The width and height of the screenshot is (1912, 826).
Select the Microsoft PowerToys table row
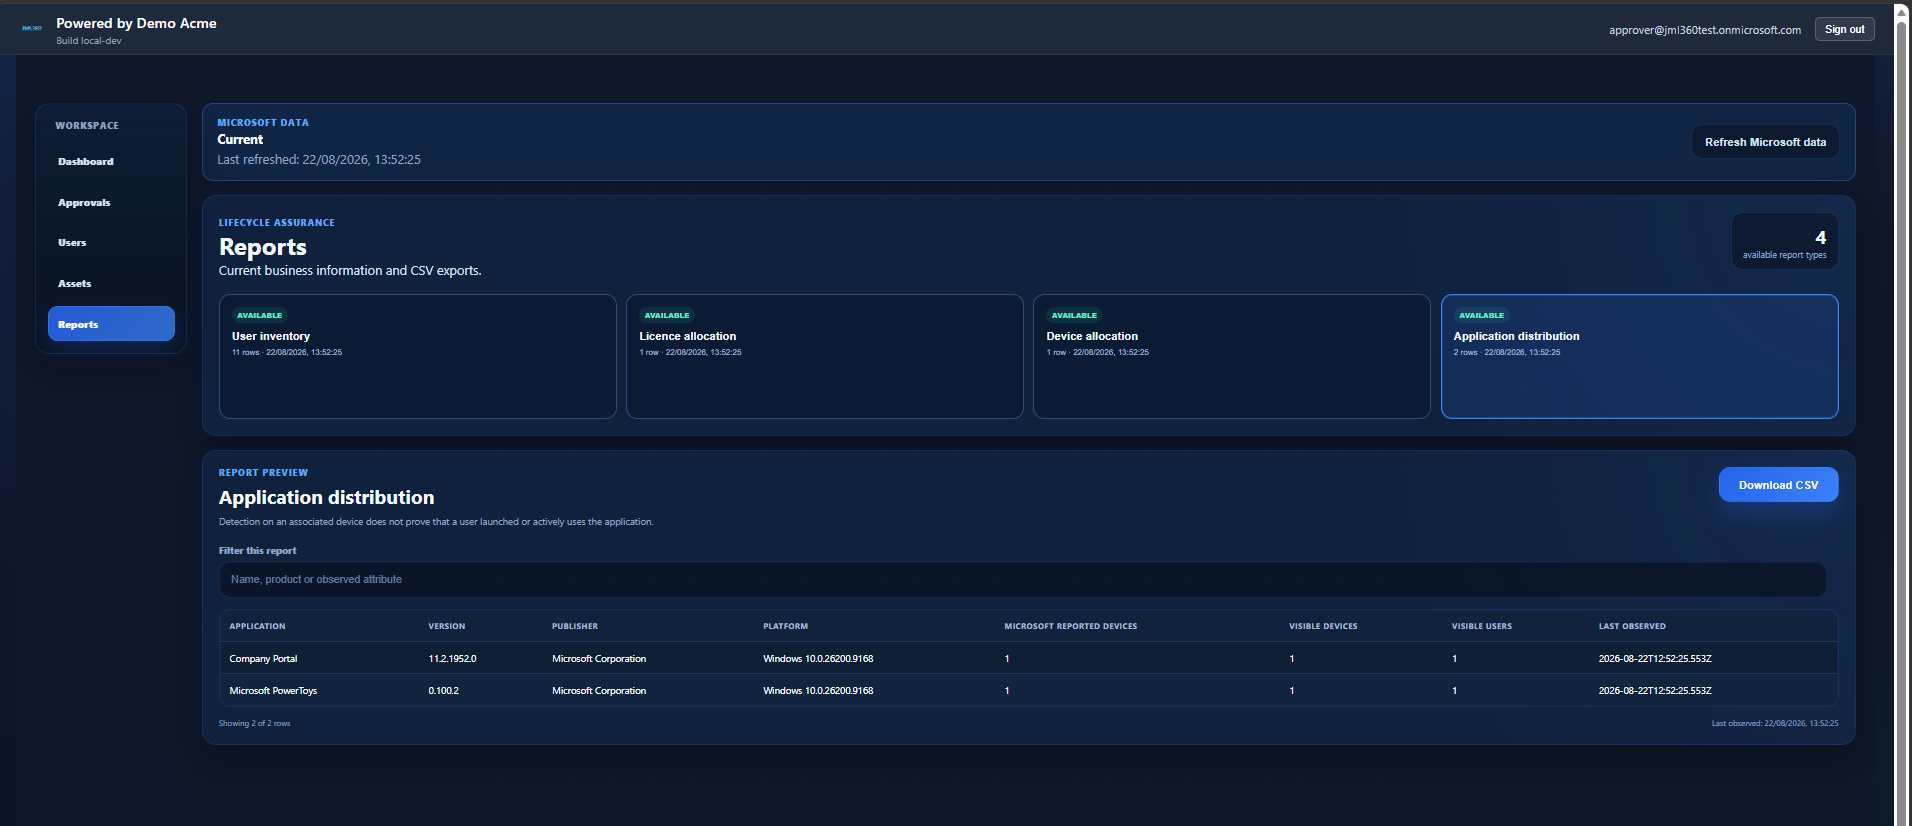point(1028,690)
